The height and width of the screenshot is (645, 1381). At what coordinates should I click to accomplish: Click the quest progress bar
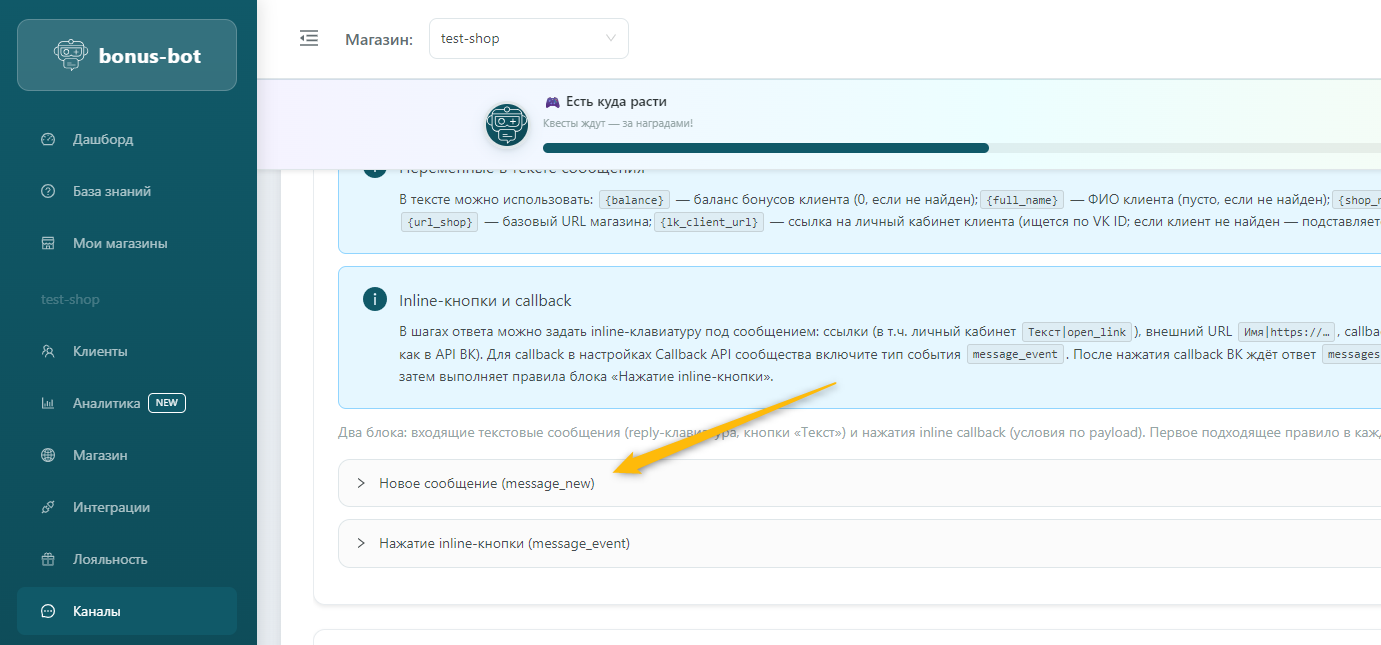(962, 148)
